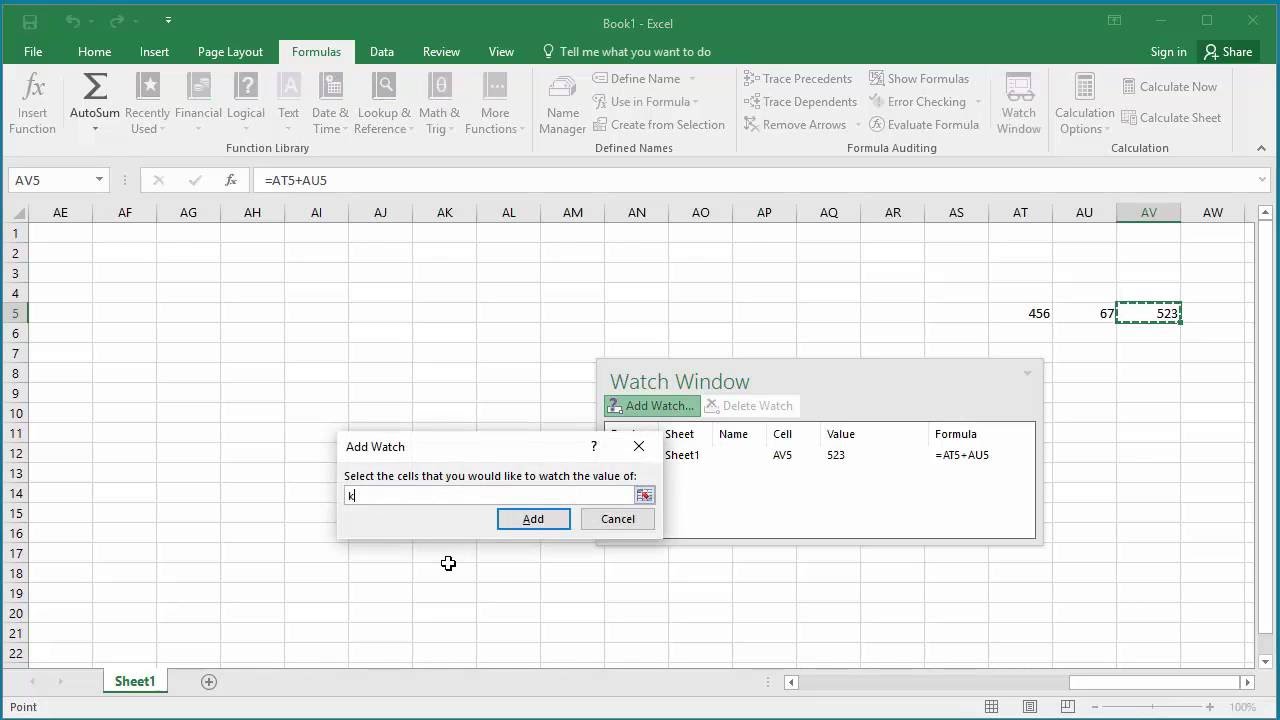The height and width of the screenshot is (720, 1280).
Task: Click the Save icon in title bar
Action: tap(29, 21)
